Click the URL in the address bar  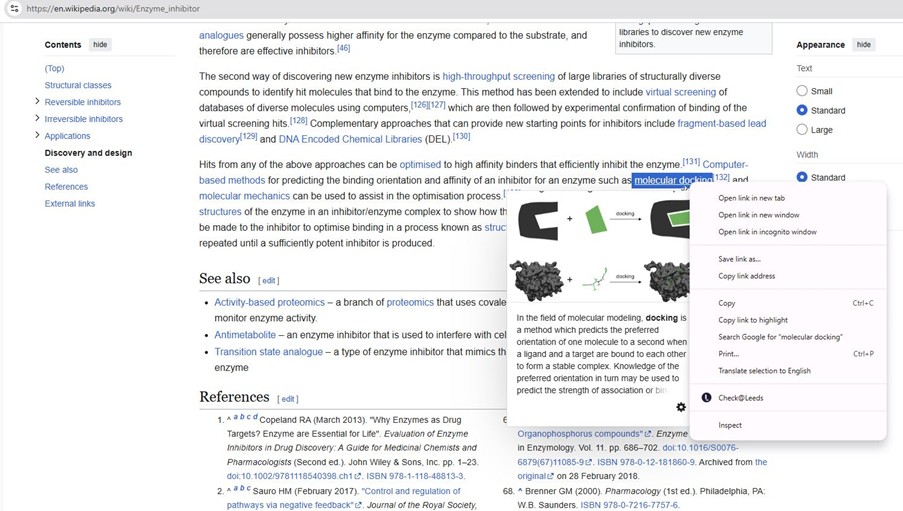coord(113,9)
